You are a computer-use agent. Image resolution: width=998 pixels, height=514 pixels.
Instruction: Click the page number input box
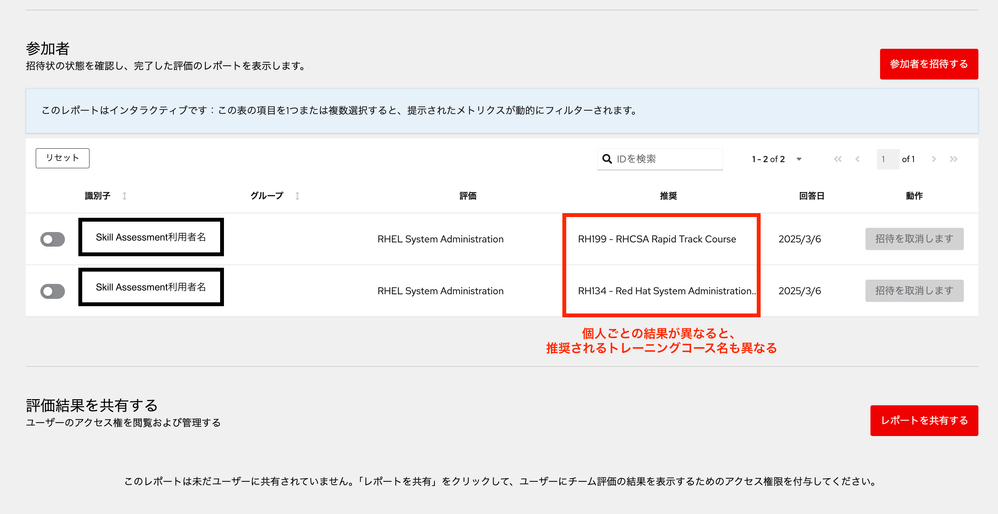point(887,159)
